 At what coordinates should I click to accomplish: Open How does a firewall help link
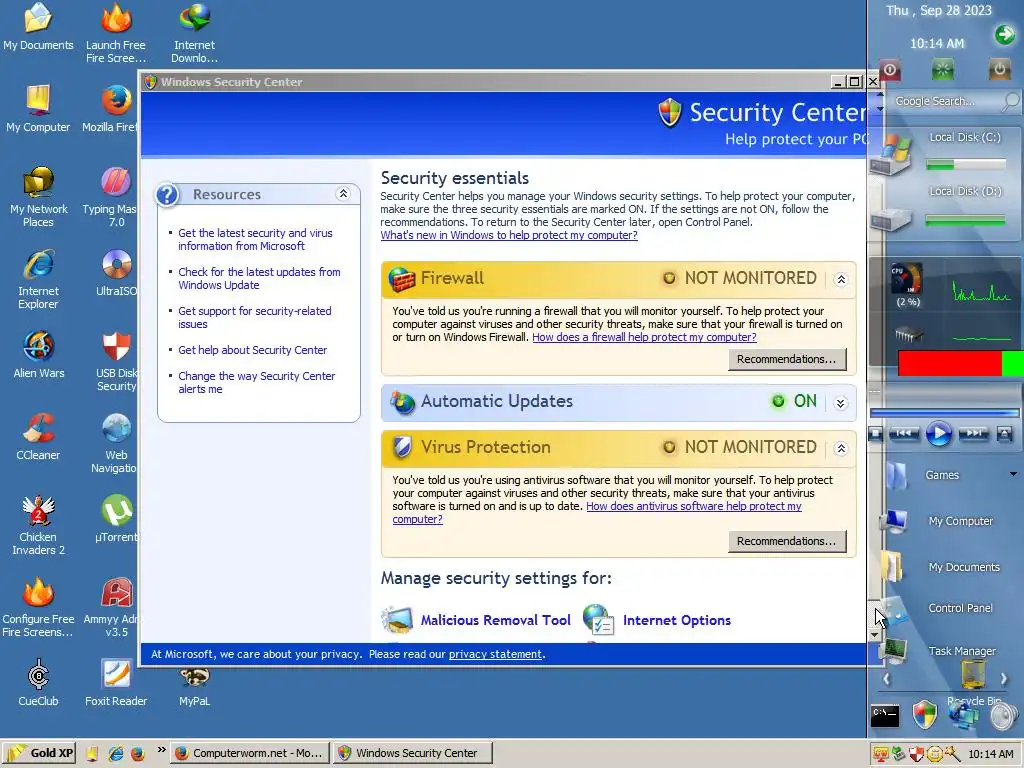coord(644,337)
